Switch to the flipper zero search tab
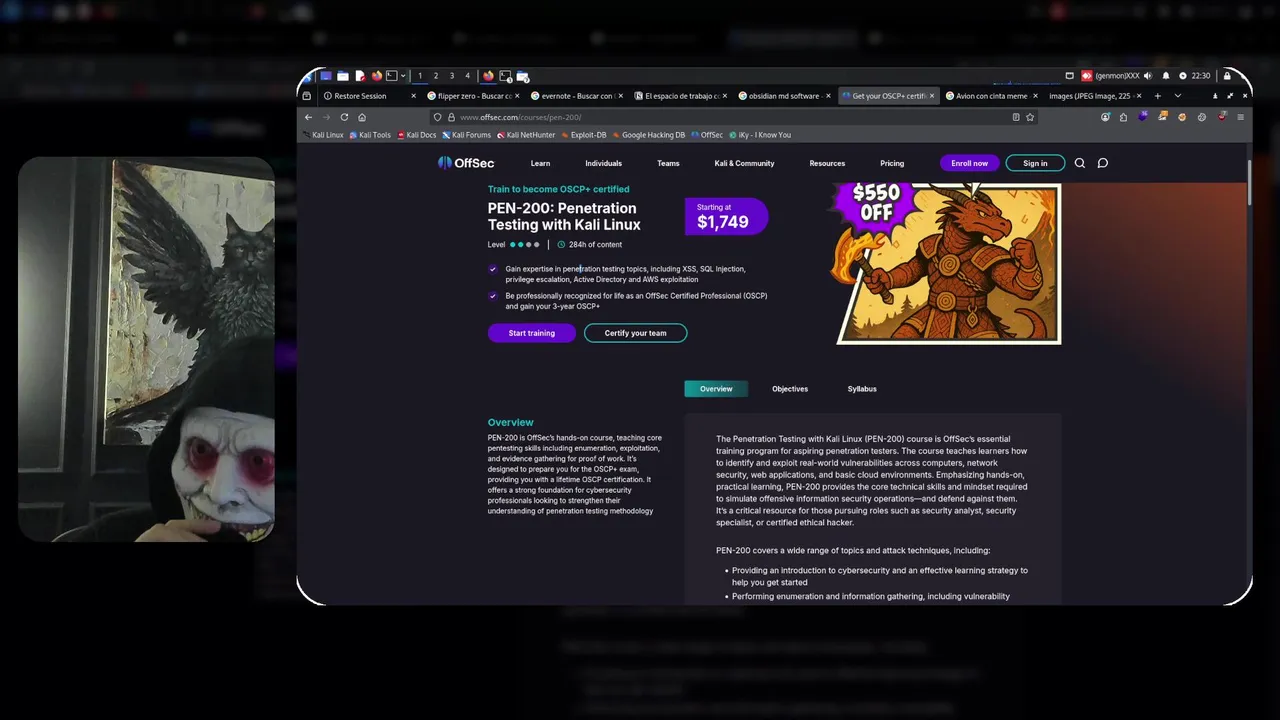 click(475, 96)
